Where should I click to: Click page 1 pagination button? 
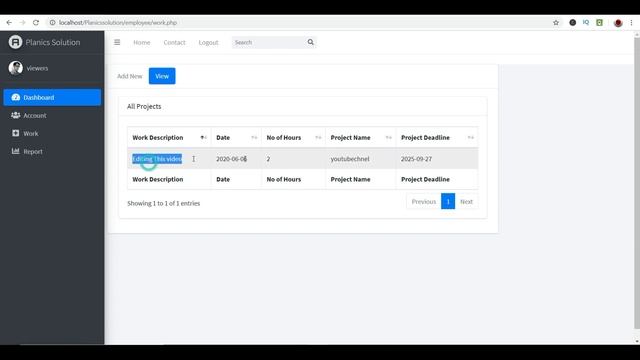point(448,202)
